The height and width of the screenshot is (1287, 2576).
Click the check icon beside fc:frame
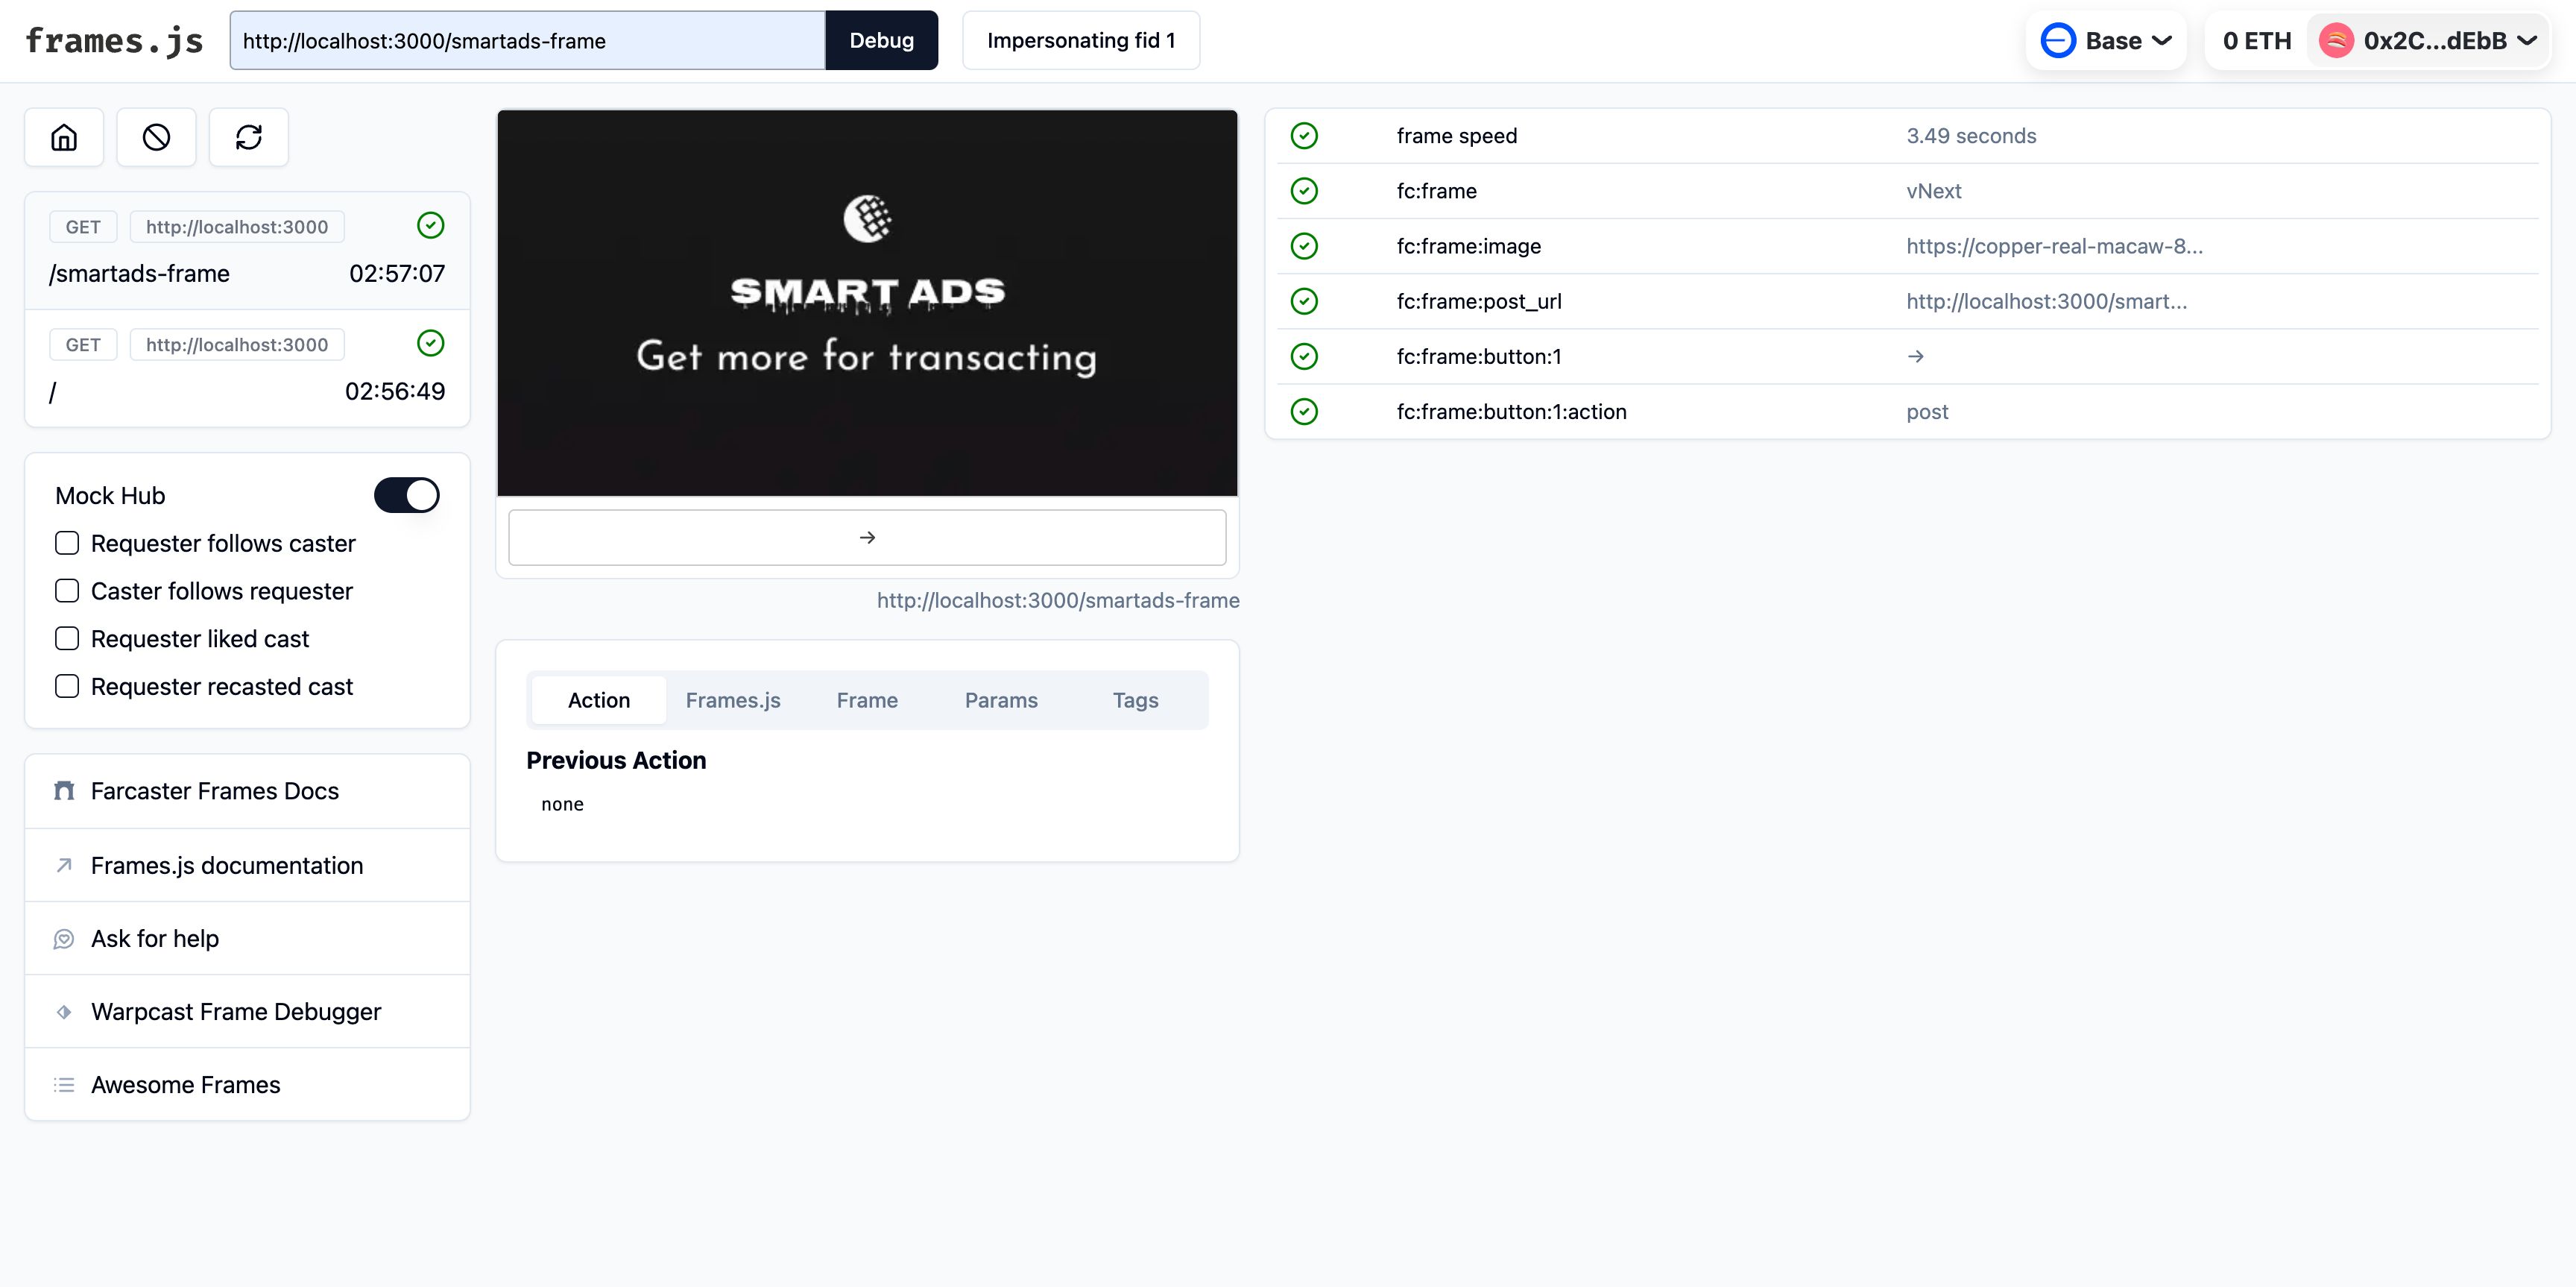1304,191
